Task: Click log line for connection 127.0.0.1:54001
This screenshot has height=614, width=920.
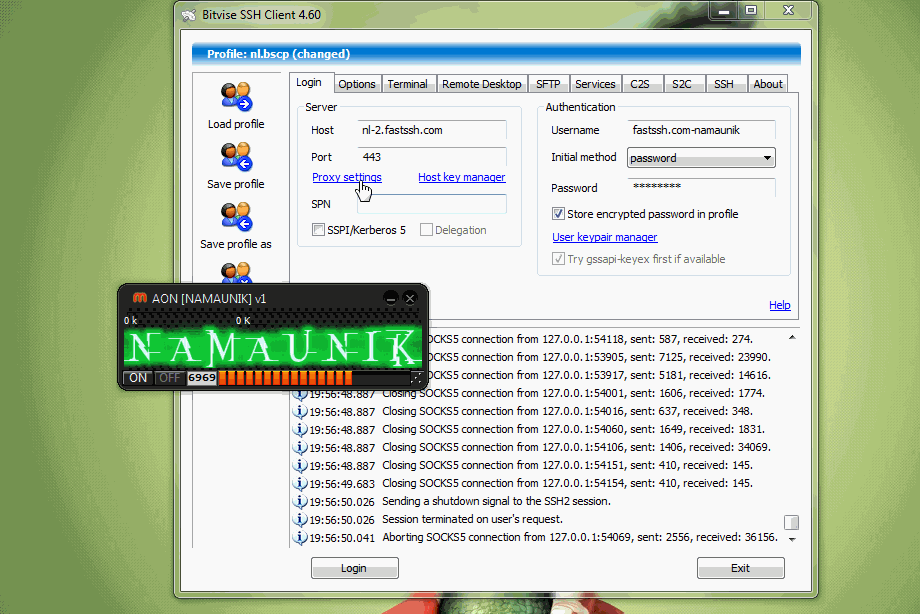Action: 573,393
